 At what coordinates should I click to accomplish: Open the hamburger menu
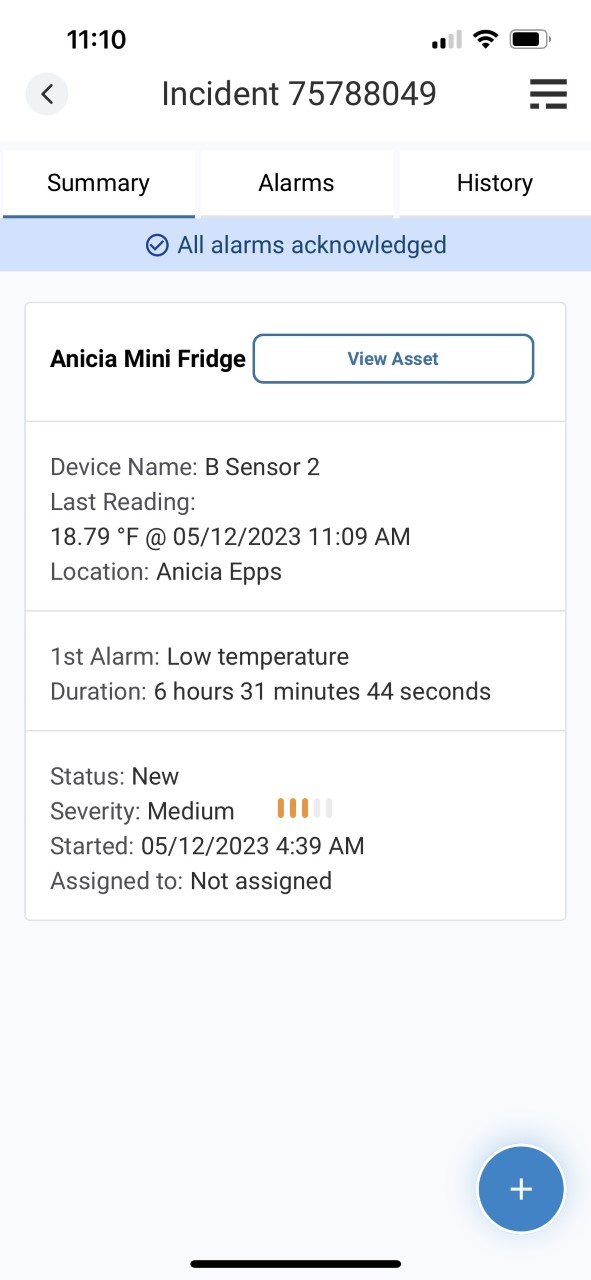pos(548,93)
